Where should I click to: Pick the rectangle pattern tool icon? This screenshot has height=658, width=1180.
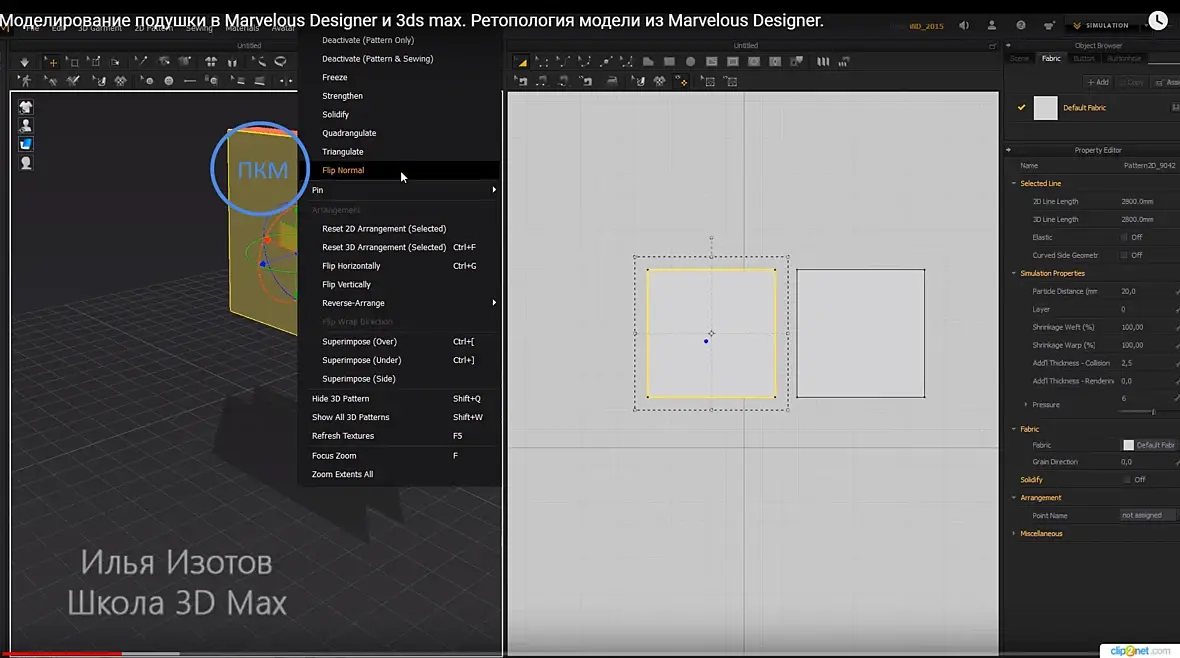coord(669,62)
